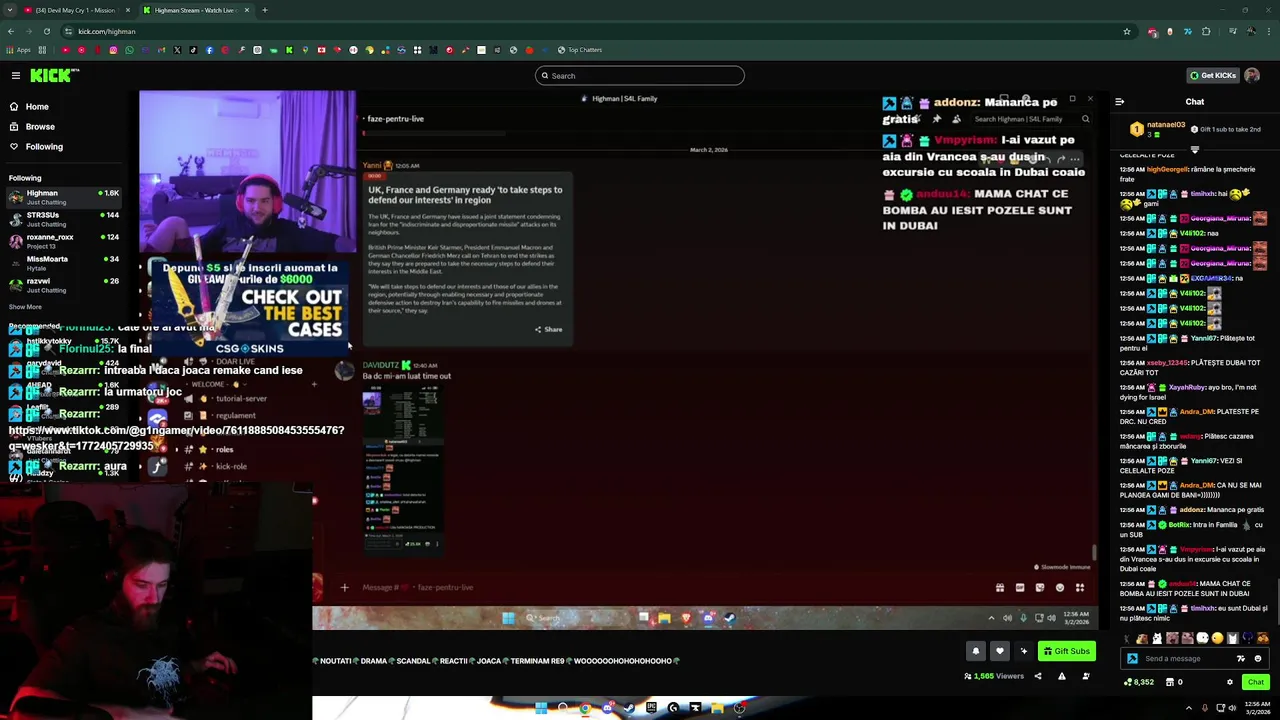Open the TikTok bookmark icon
This screenshot has height=720, width=1280.
click(x=193, y=50)
